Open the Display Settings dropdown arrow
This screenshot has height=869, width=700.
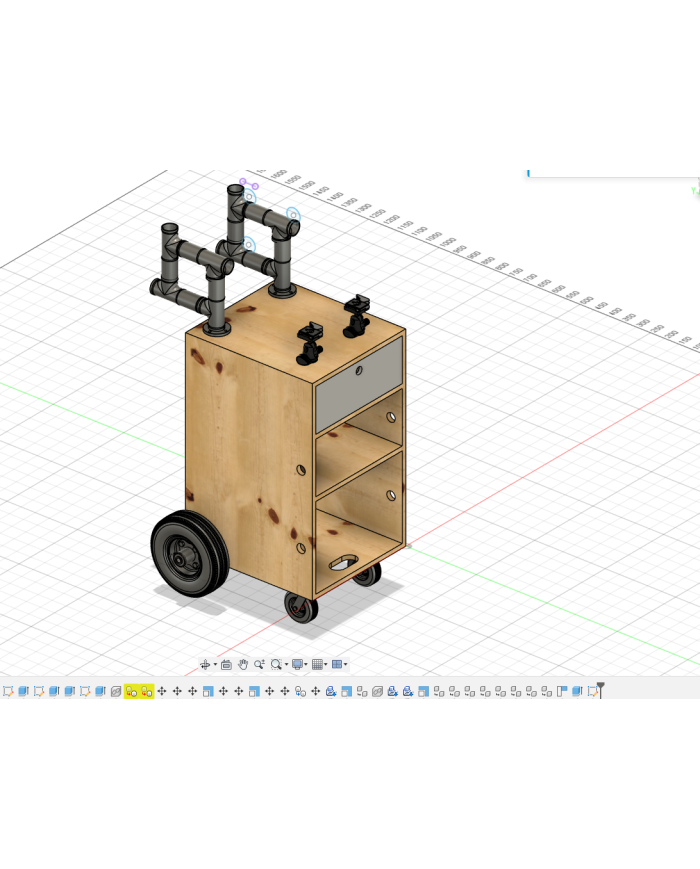306,665
